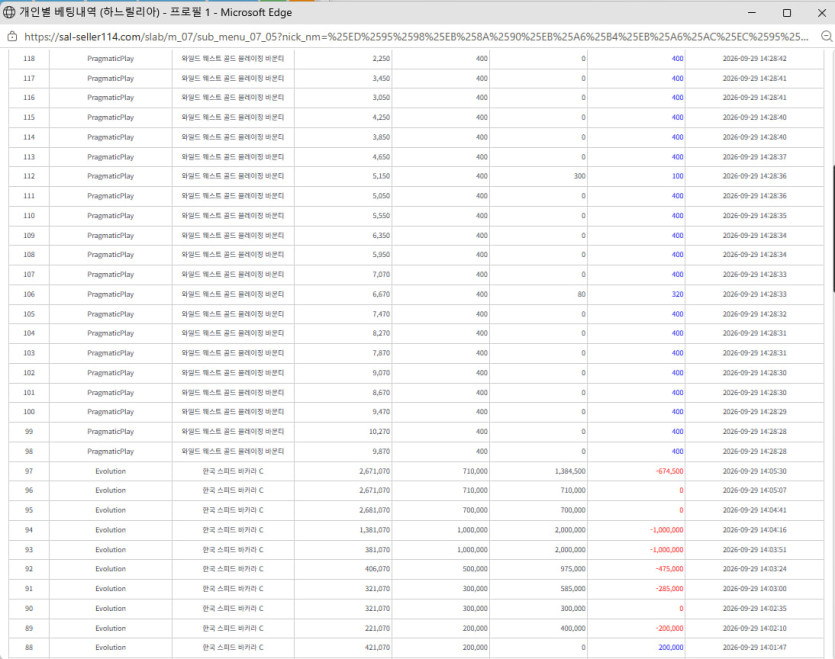The image size is (835, 659).
Task: Click balance 5,150 in row 112
Action: click(x=381, y=176)
